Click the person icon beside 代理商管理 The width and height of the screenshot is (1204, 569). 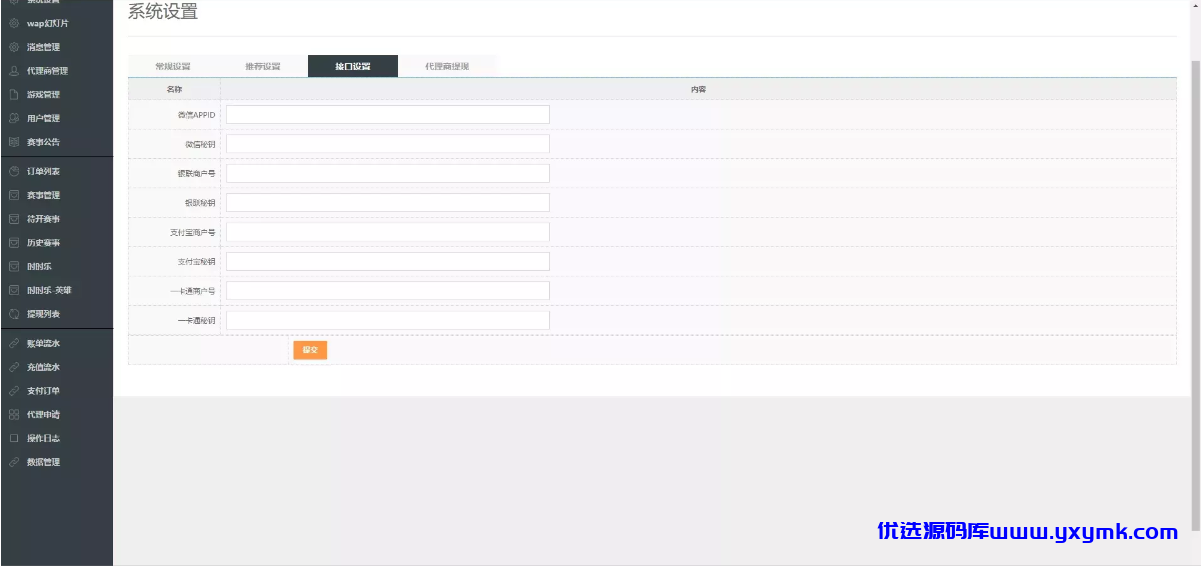coord(14,71)
